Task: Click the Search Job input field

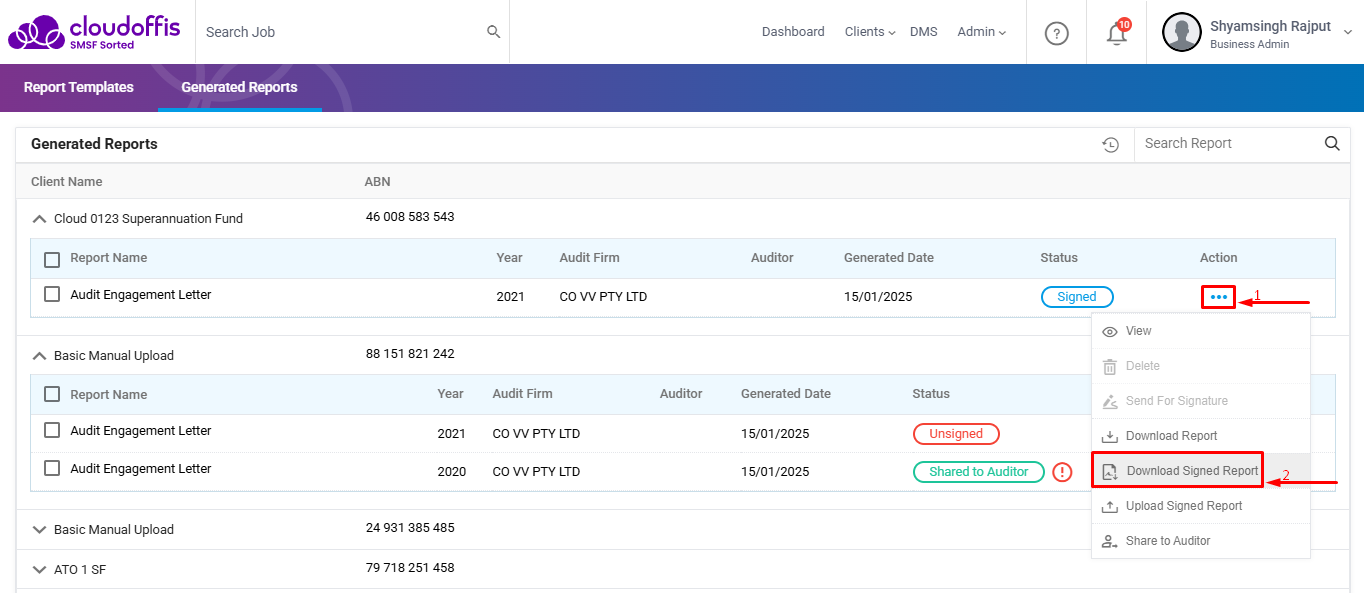Action: point(343,32)
